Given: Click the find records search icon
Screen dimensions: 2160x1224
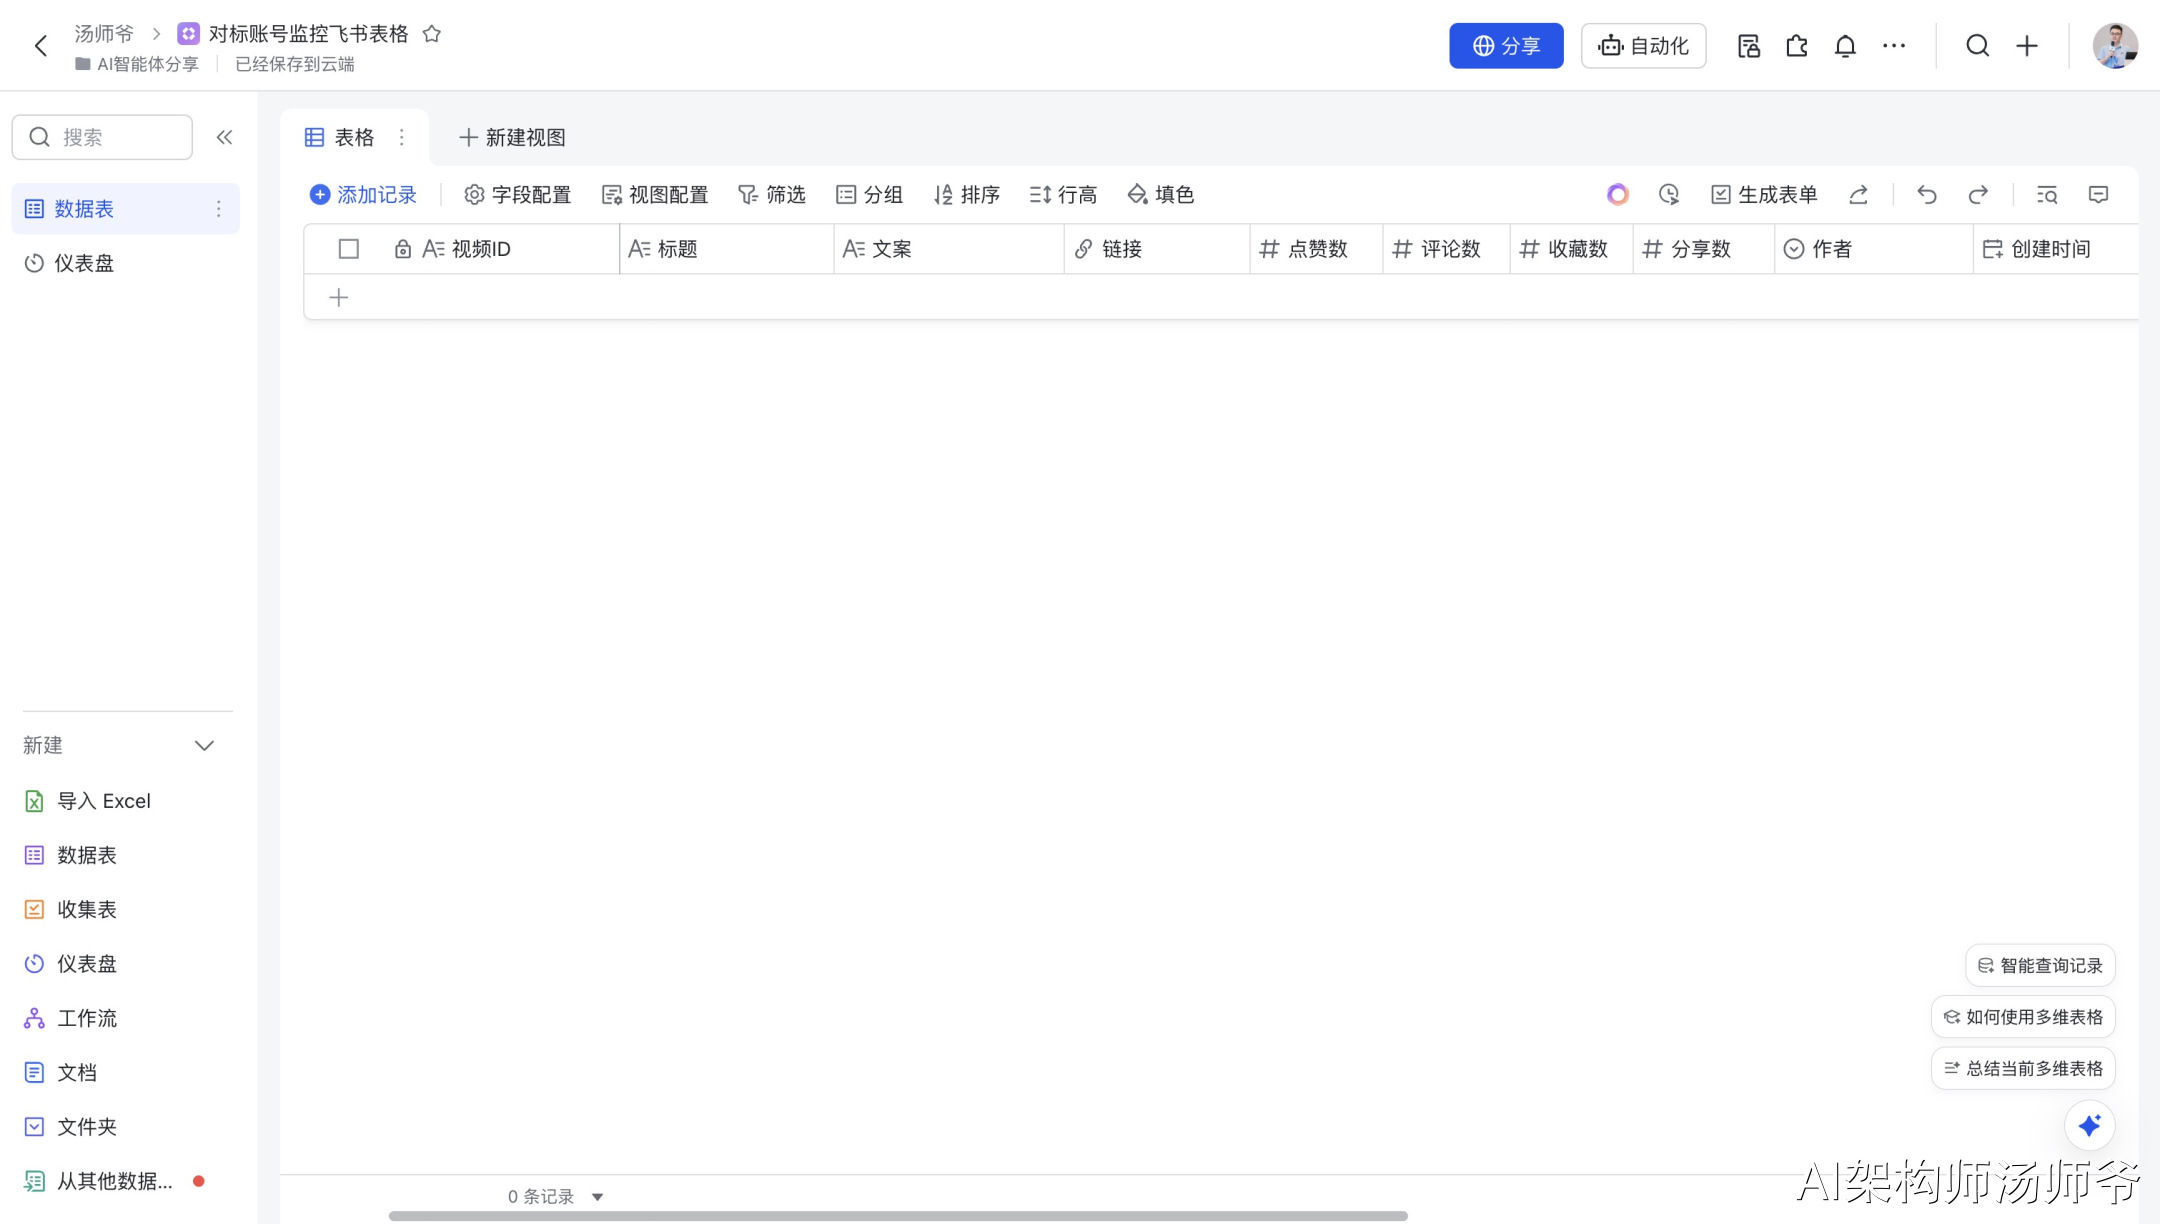Looking at the screenshot, I should [2046, 195].
